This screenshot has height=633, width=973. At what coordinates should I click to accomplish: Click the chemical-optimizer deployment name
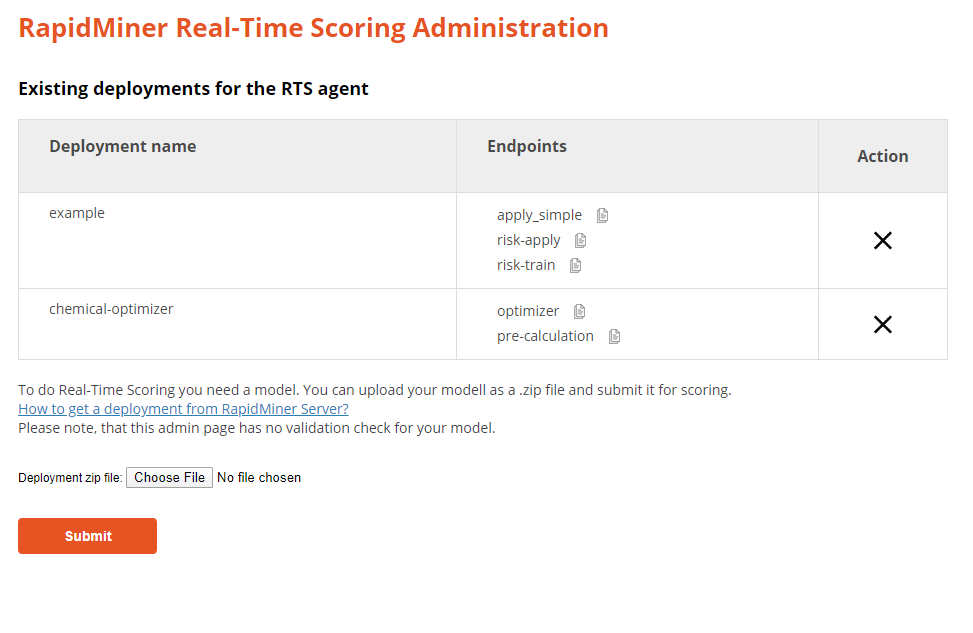111,309
